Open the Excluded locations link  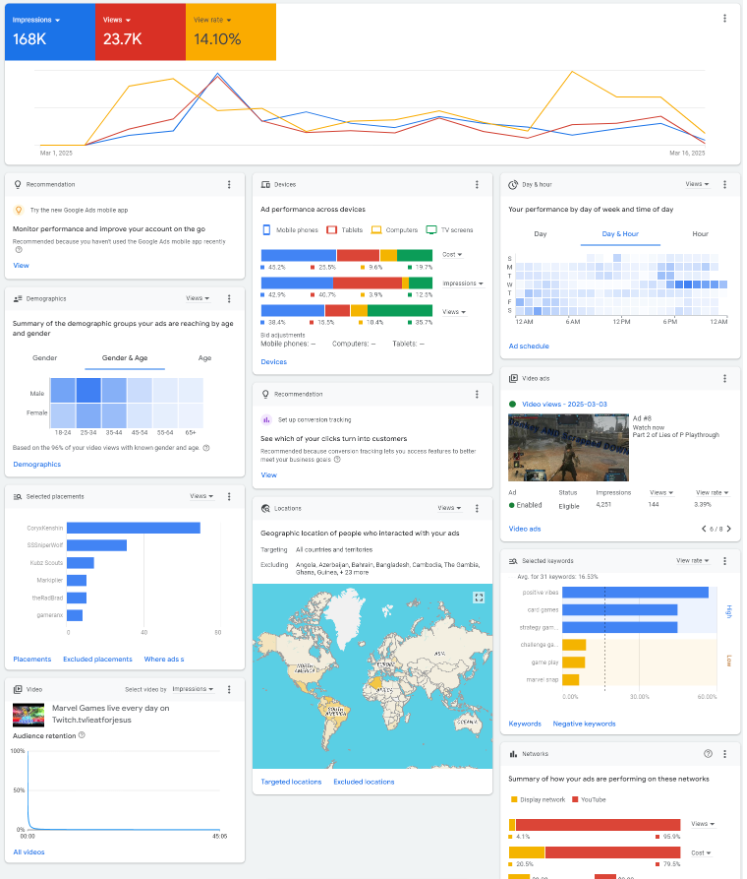(x=364, y=782)
